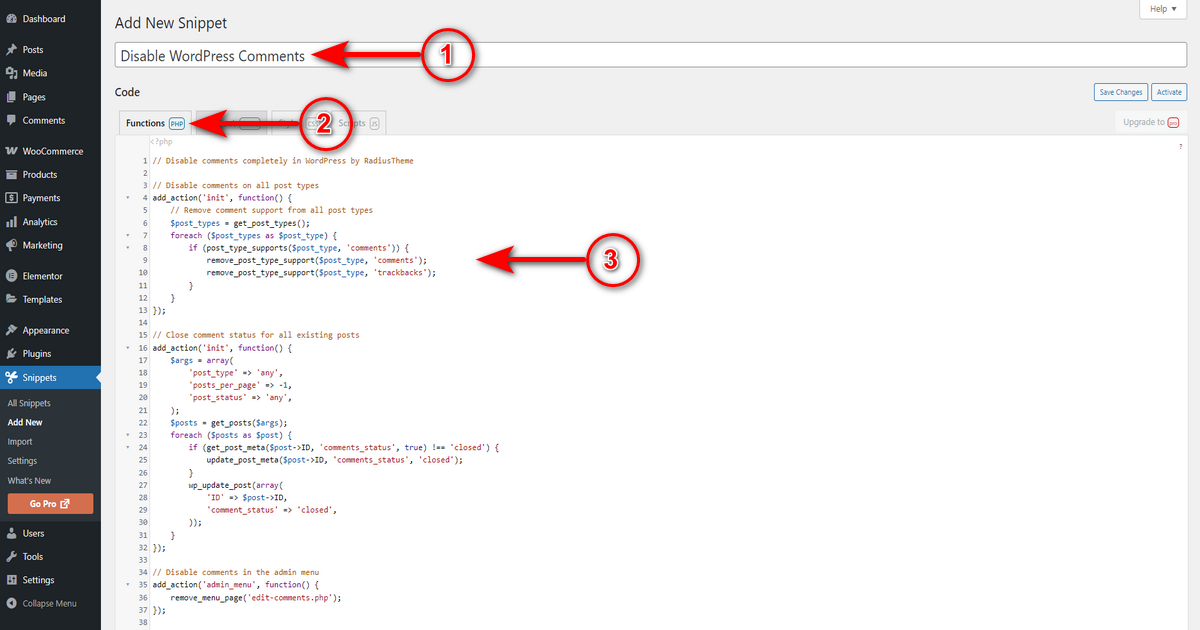The width and height of the screenshot is (1200, 630).
Task: Click "'comment_status' => 'closed'," code line
Action: coord(271,510)
